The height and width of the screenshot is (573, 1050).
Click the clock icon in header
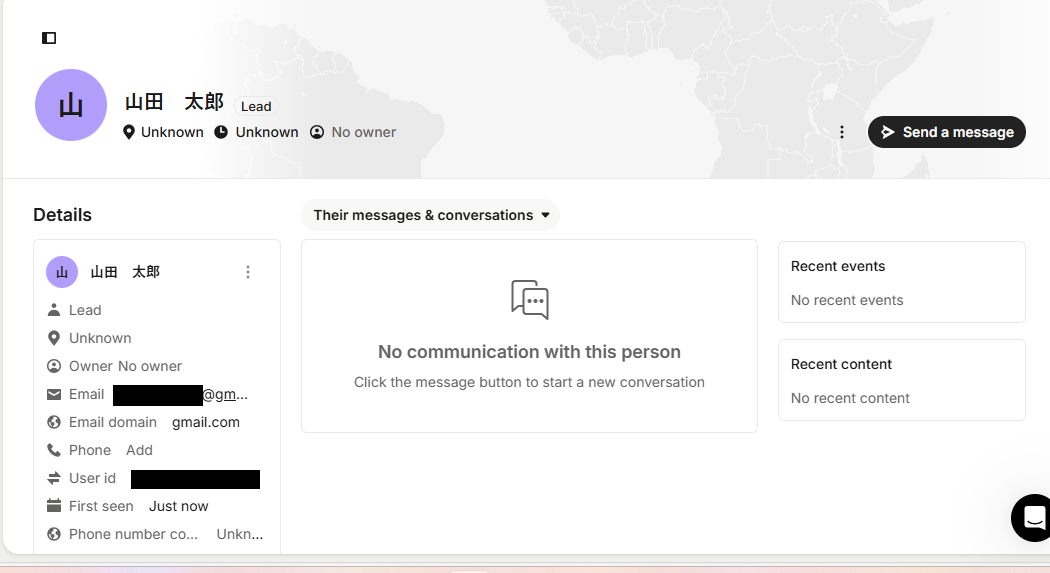[x=221, y=132]
